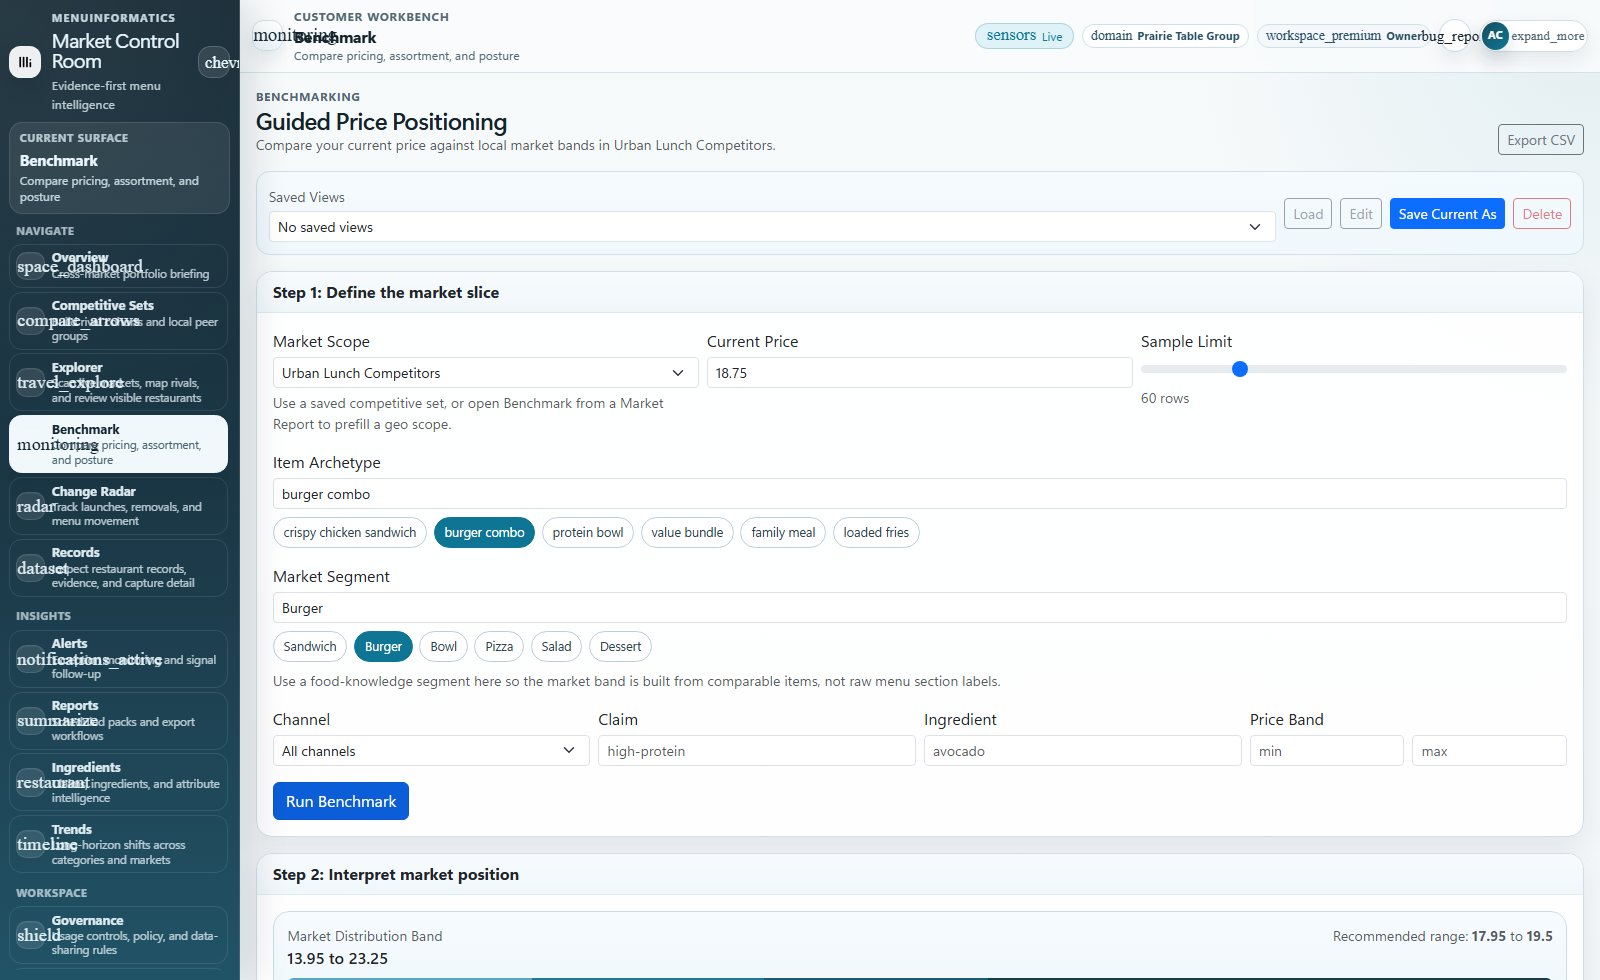Click the Current Surface Benchmark card
This screenshot has width=1600, height=980.
(119, 168)
